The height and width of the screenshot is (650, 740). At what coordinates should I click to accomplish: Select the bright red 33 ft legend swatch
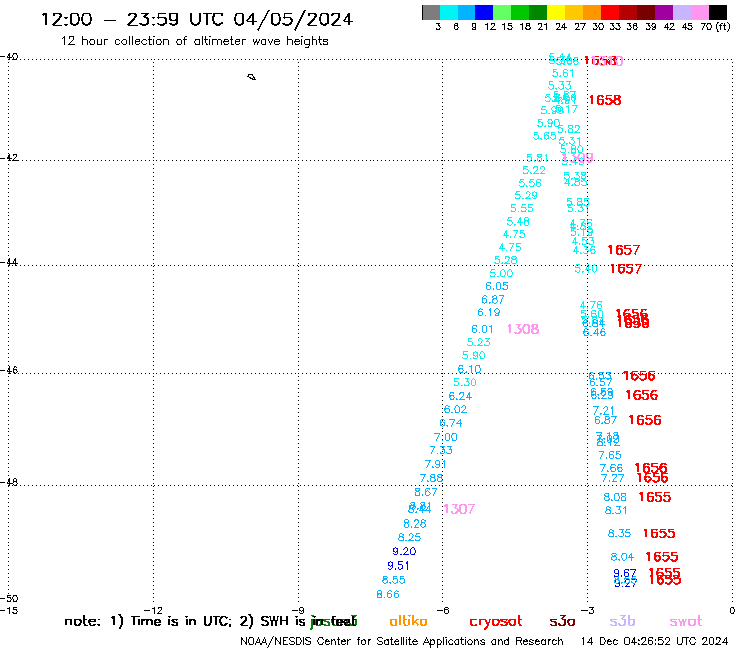point(610,12)
